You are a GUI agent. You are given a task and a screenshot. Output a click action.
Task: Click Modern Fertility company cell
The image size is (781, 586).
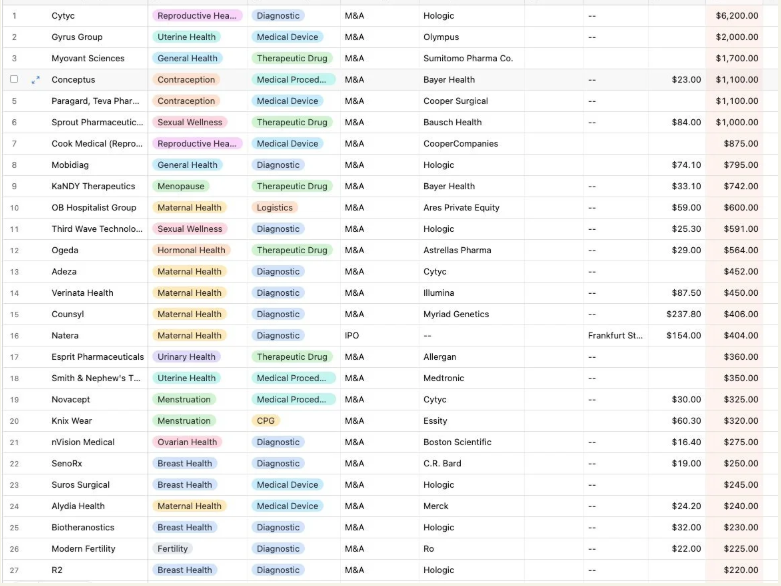click(x=83, y=549)
